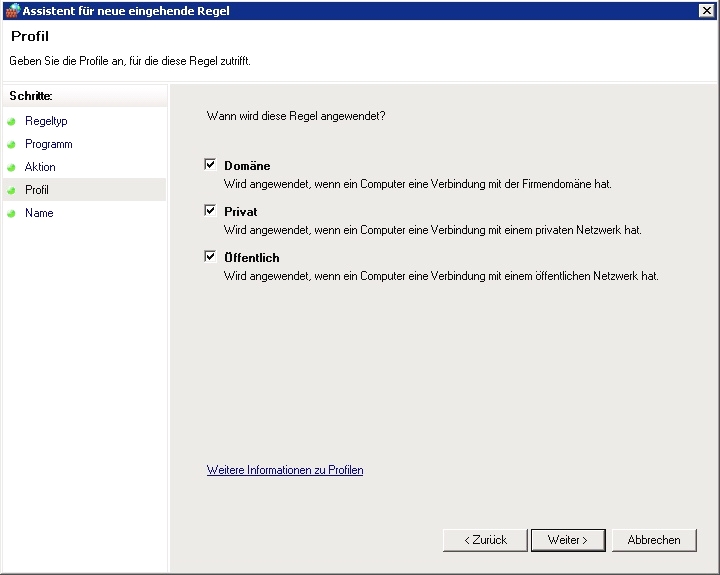Close the rule wizard window
The width and height of the screenshot is (720, 575).
click(706, 10)
